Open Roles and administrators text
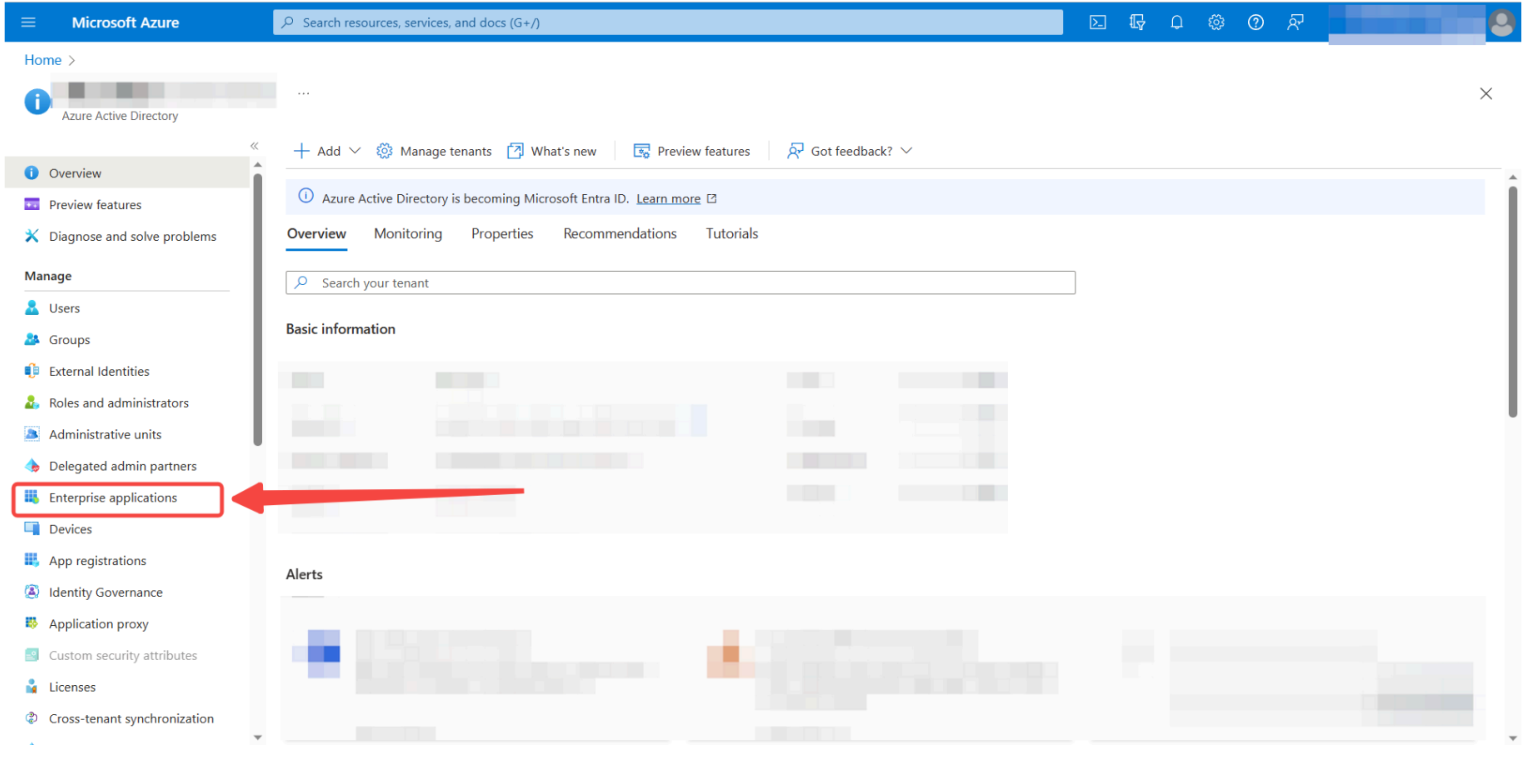 [119, 403]
